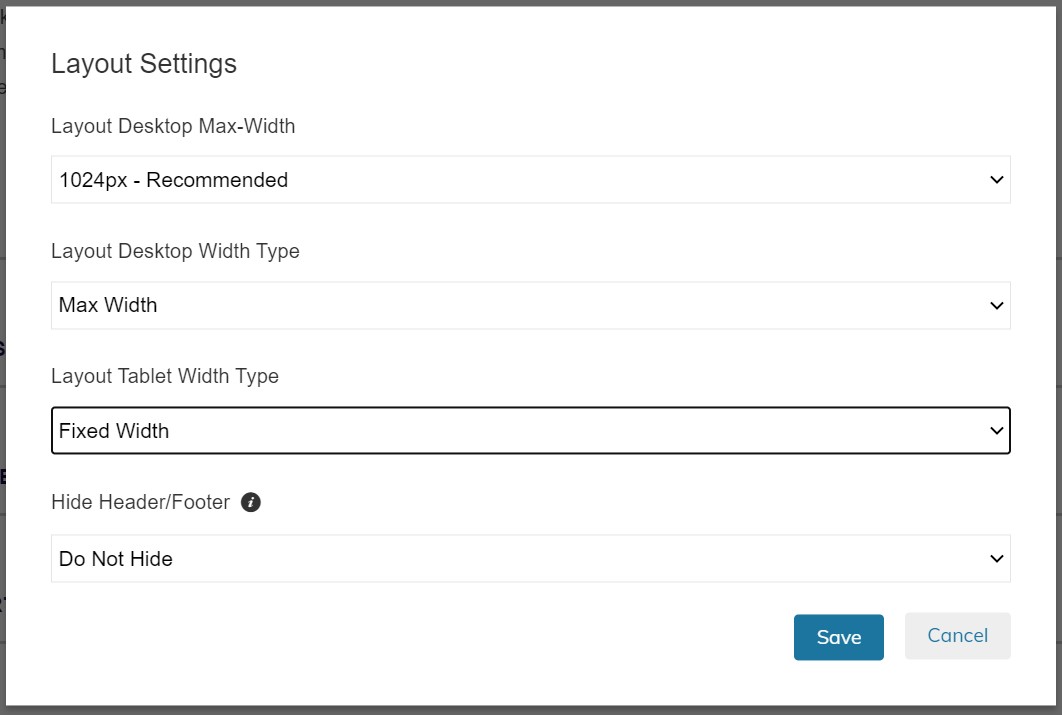Click the Layout Desktop Width Type label
The image size is (1062, 715).
tap(175, 251)
